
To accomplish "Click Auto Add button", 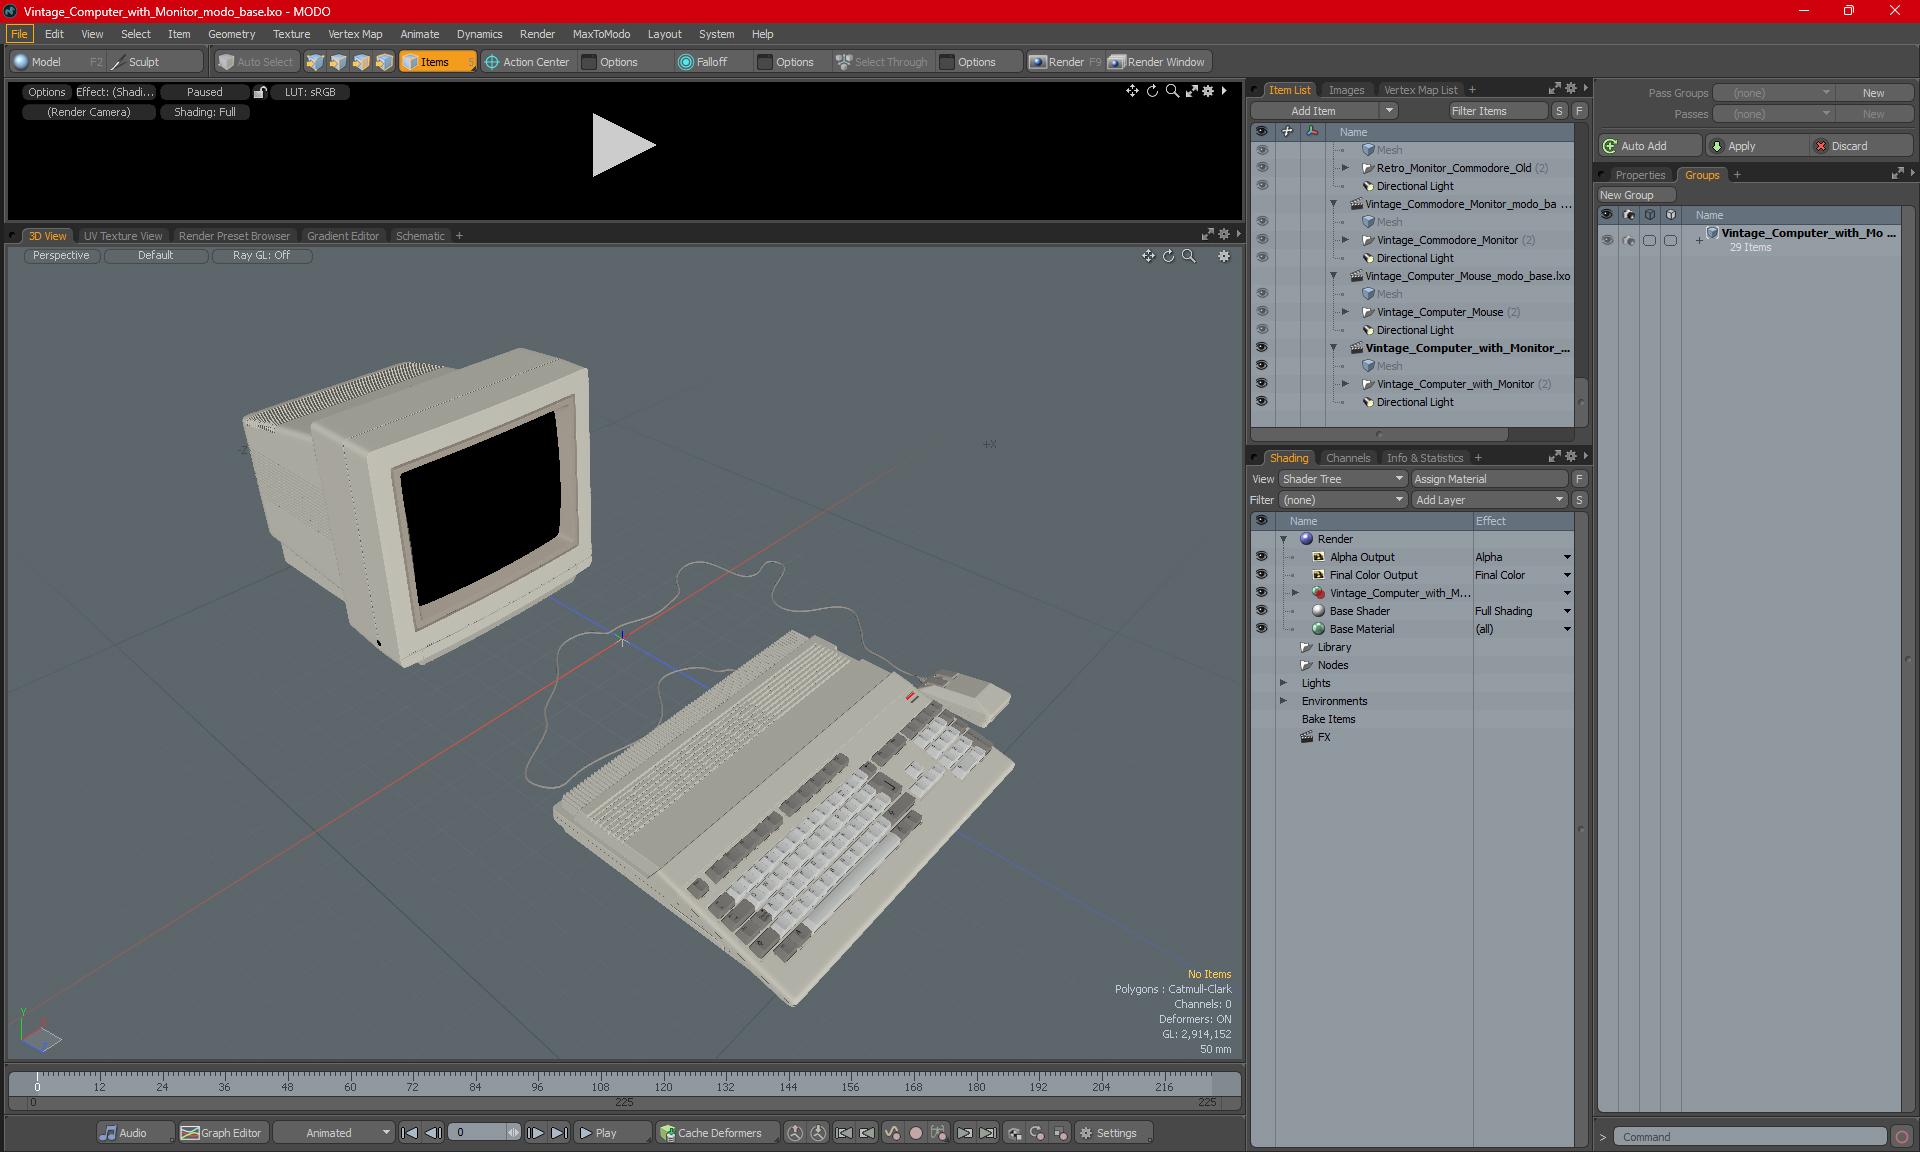I will tap(1649, 146).
